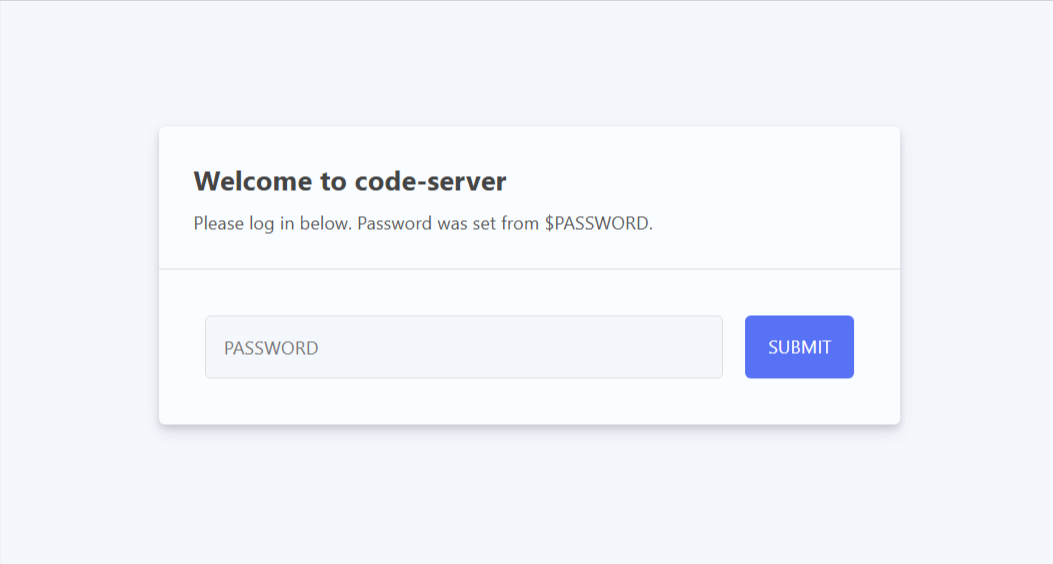Submit the code-server login form
1053x564 pixels.
click(799, 347)
